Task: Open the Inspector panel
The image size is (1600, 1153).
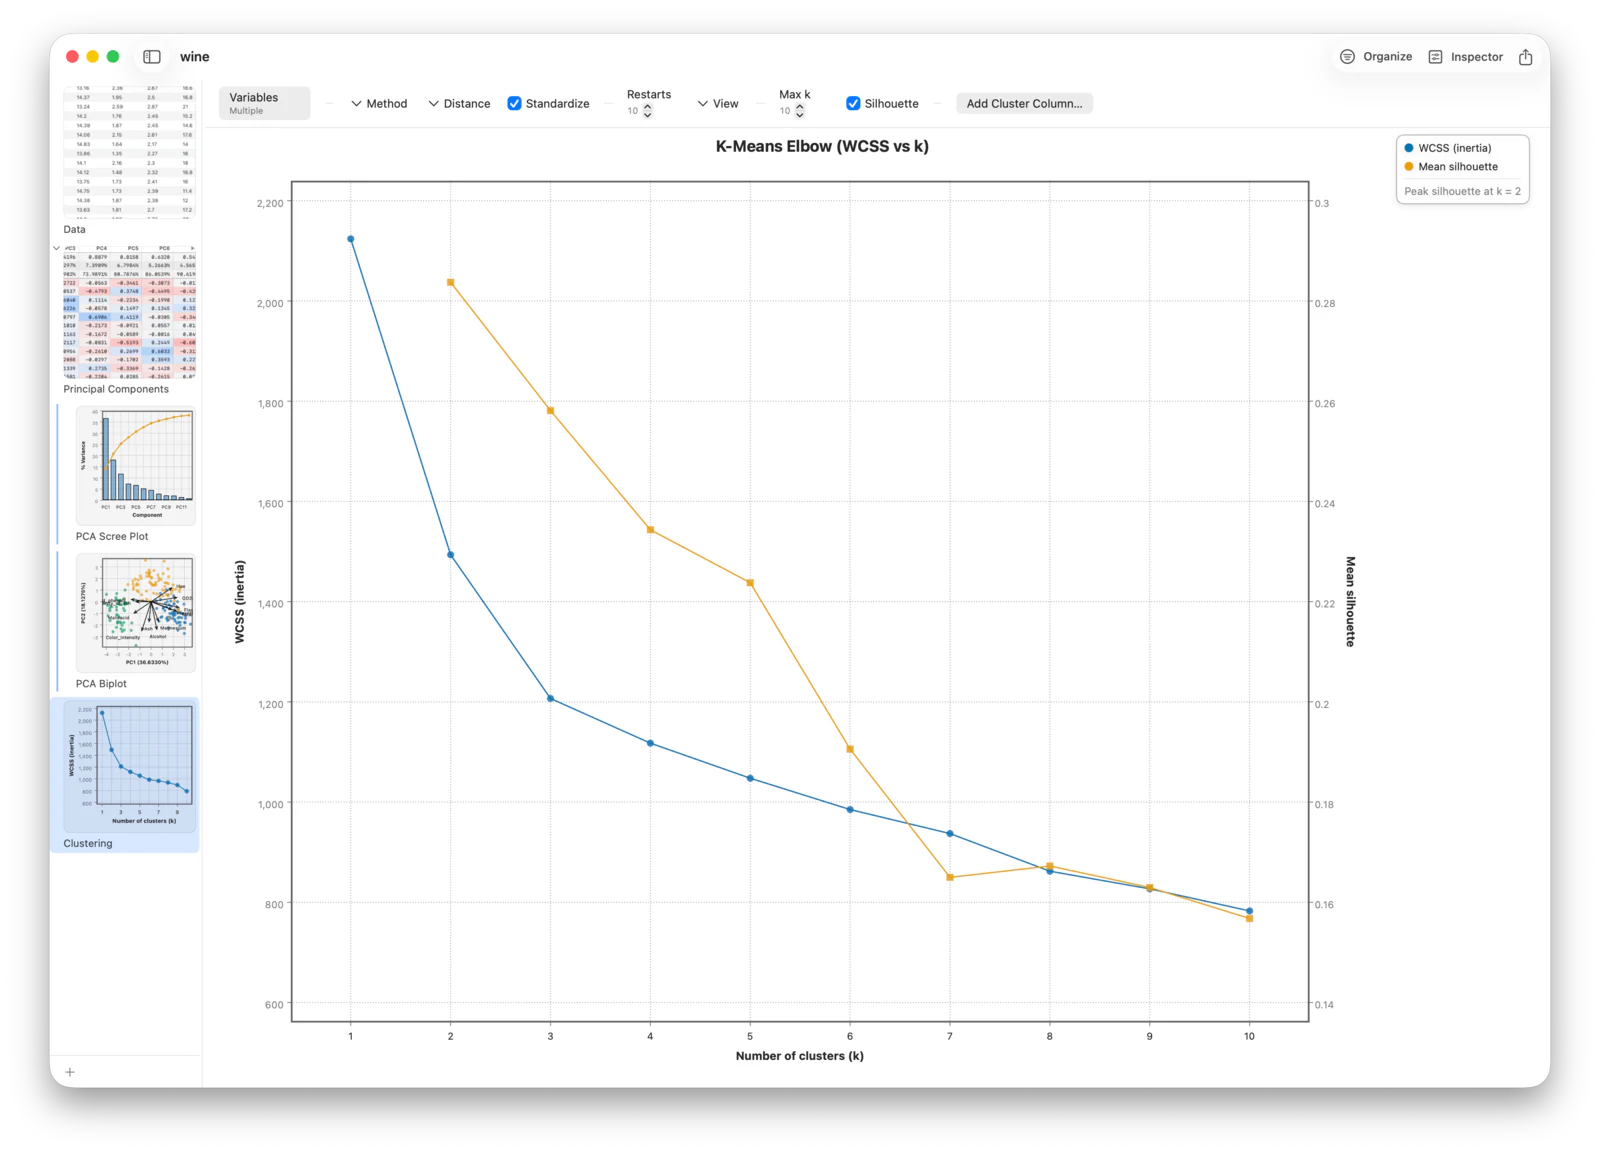Action: (x=1465, y=57)
